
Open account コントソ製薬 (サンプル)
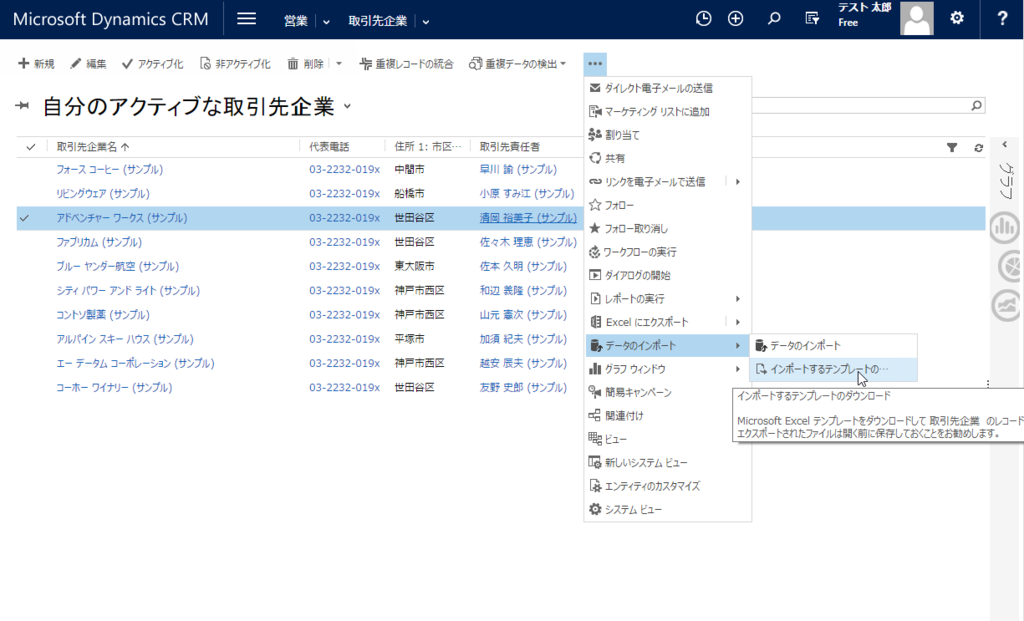tap(103, 315)
